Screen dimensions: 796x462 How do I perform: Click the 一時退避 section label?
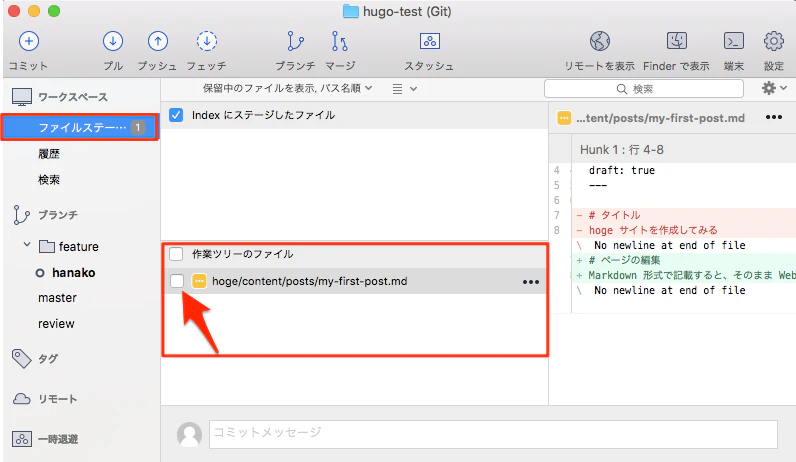coord(58,439)
